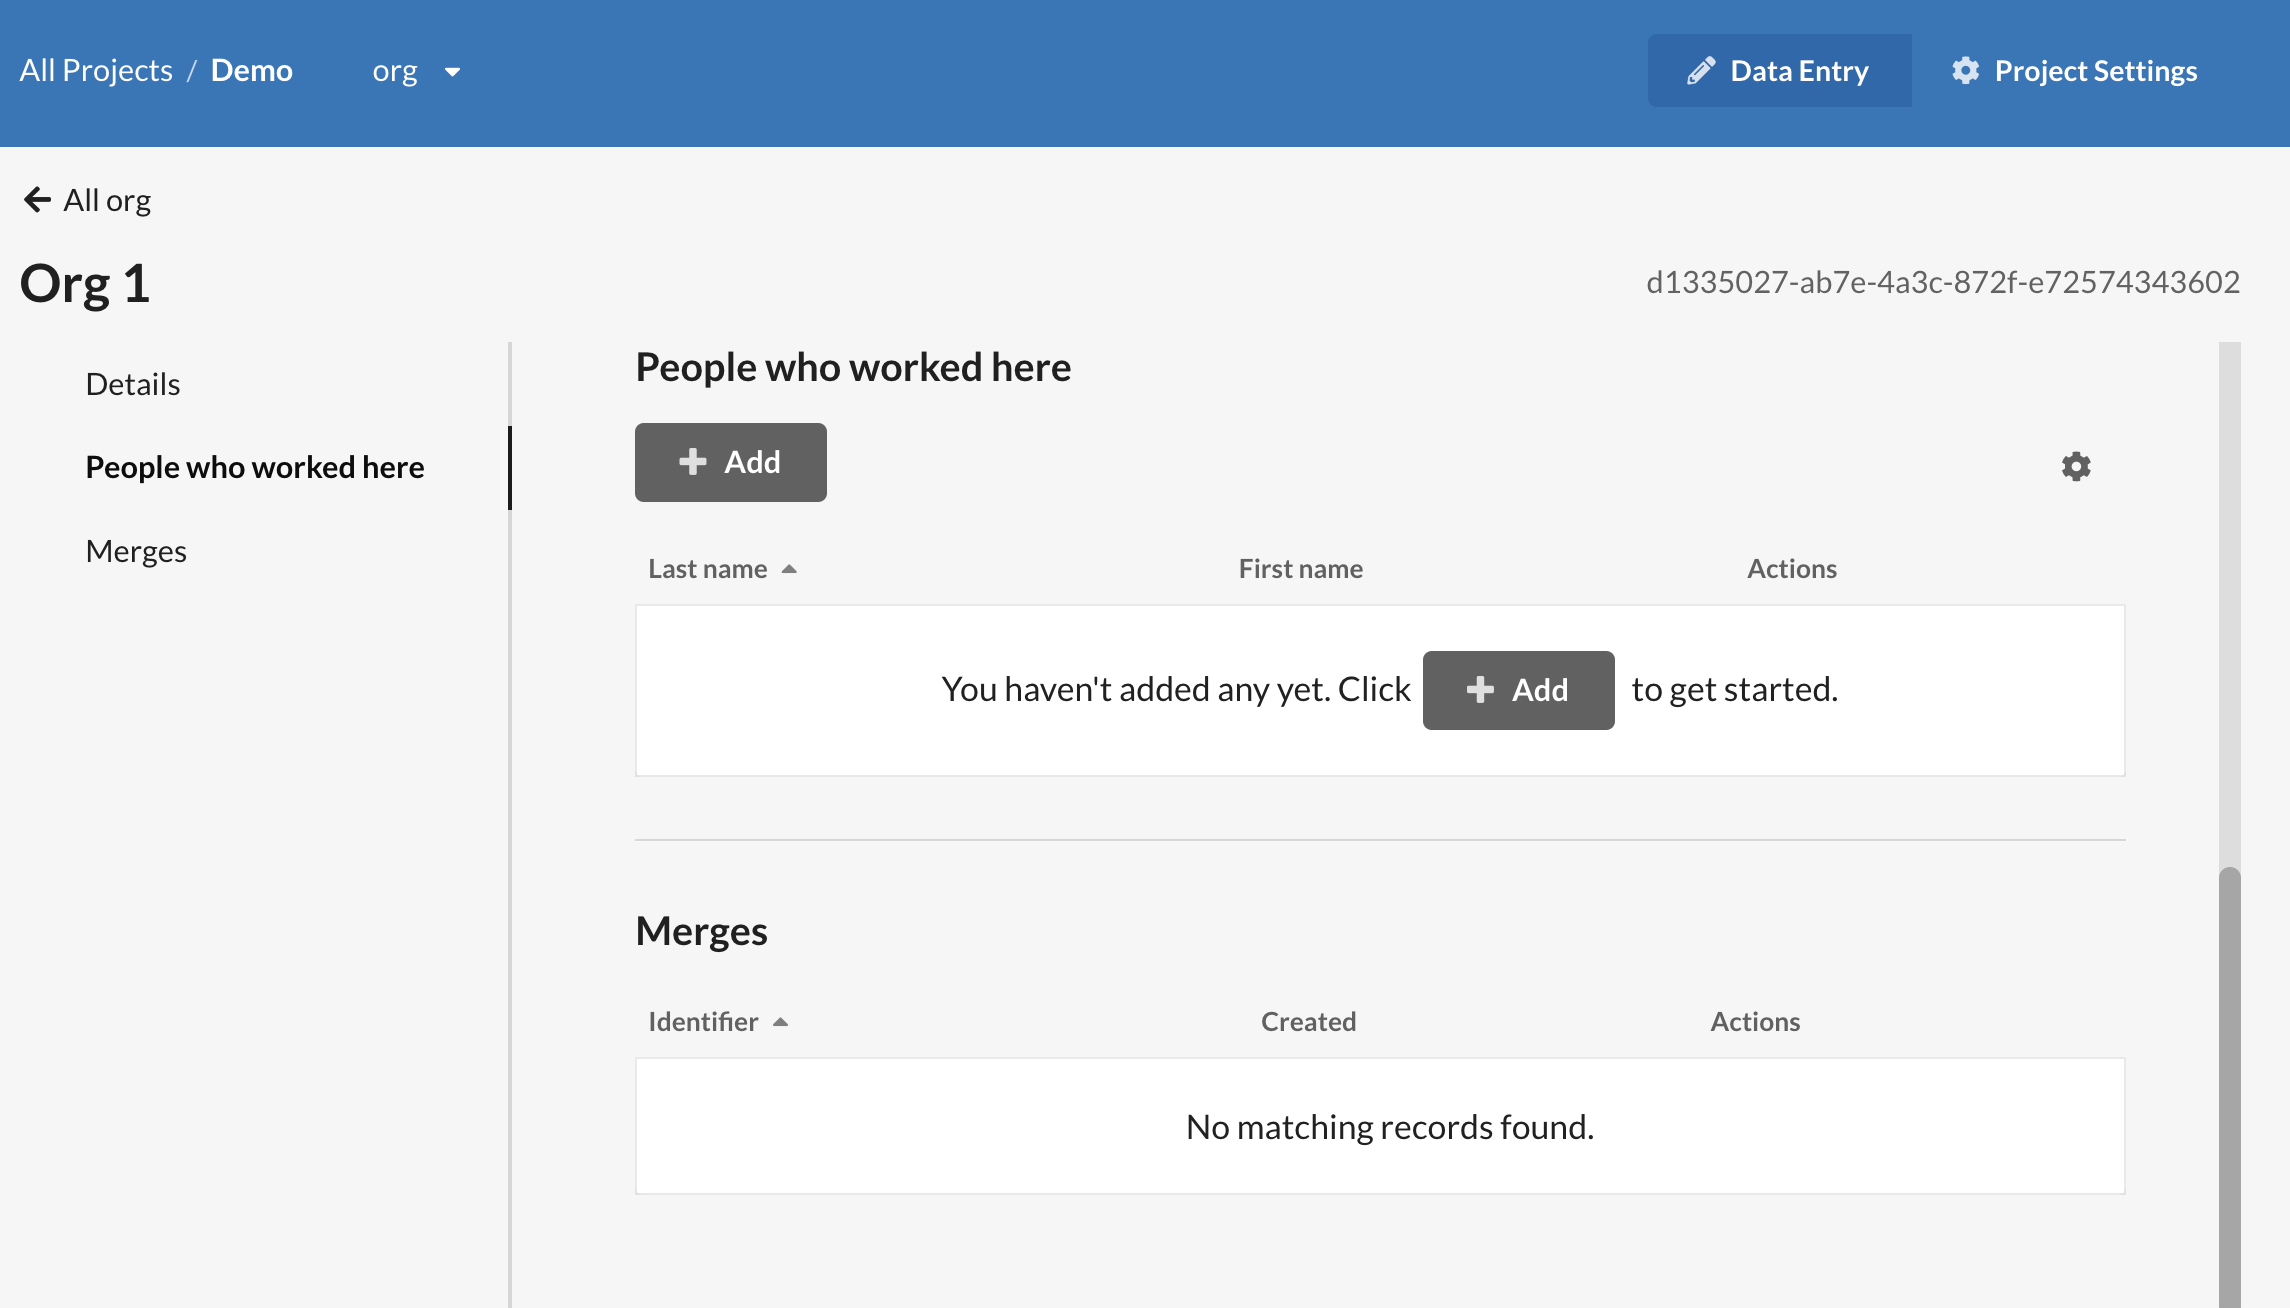Click the First name column header
The image size is (2290, 1308).
click(x=1300, y=569)
